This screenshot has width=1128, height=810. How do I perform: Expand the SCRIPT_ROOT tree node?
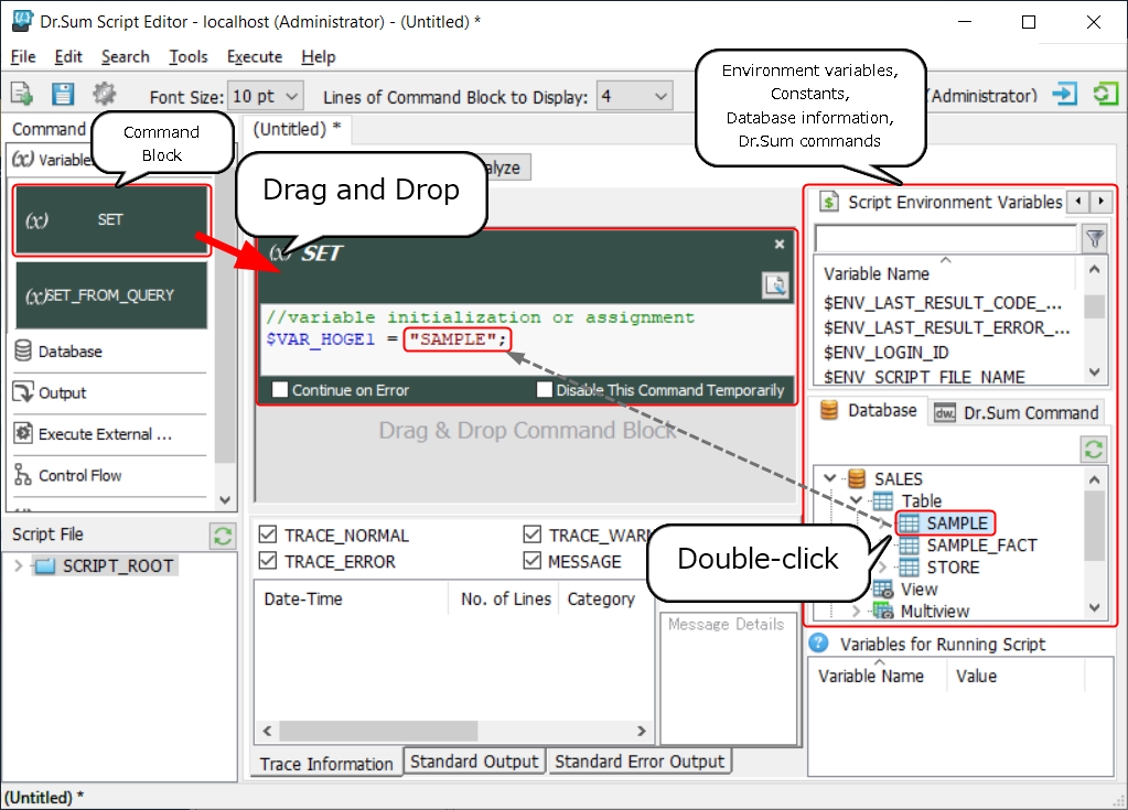(20, 566)
